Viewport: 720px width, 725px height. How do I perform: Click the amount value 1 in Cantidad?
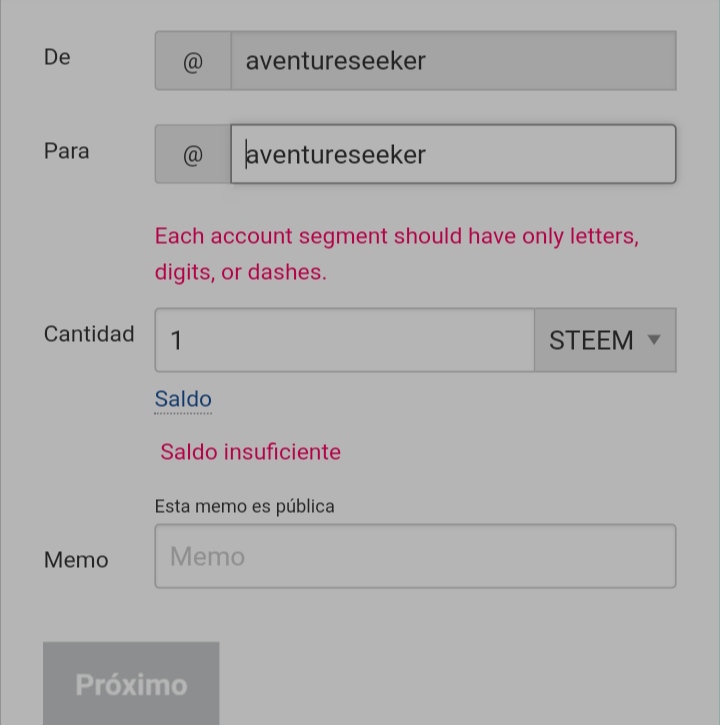176,340
